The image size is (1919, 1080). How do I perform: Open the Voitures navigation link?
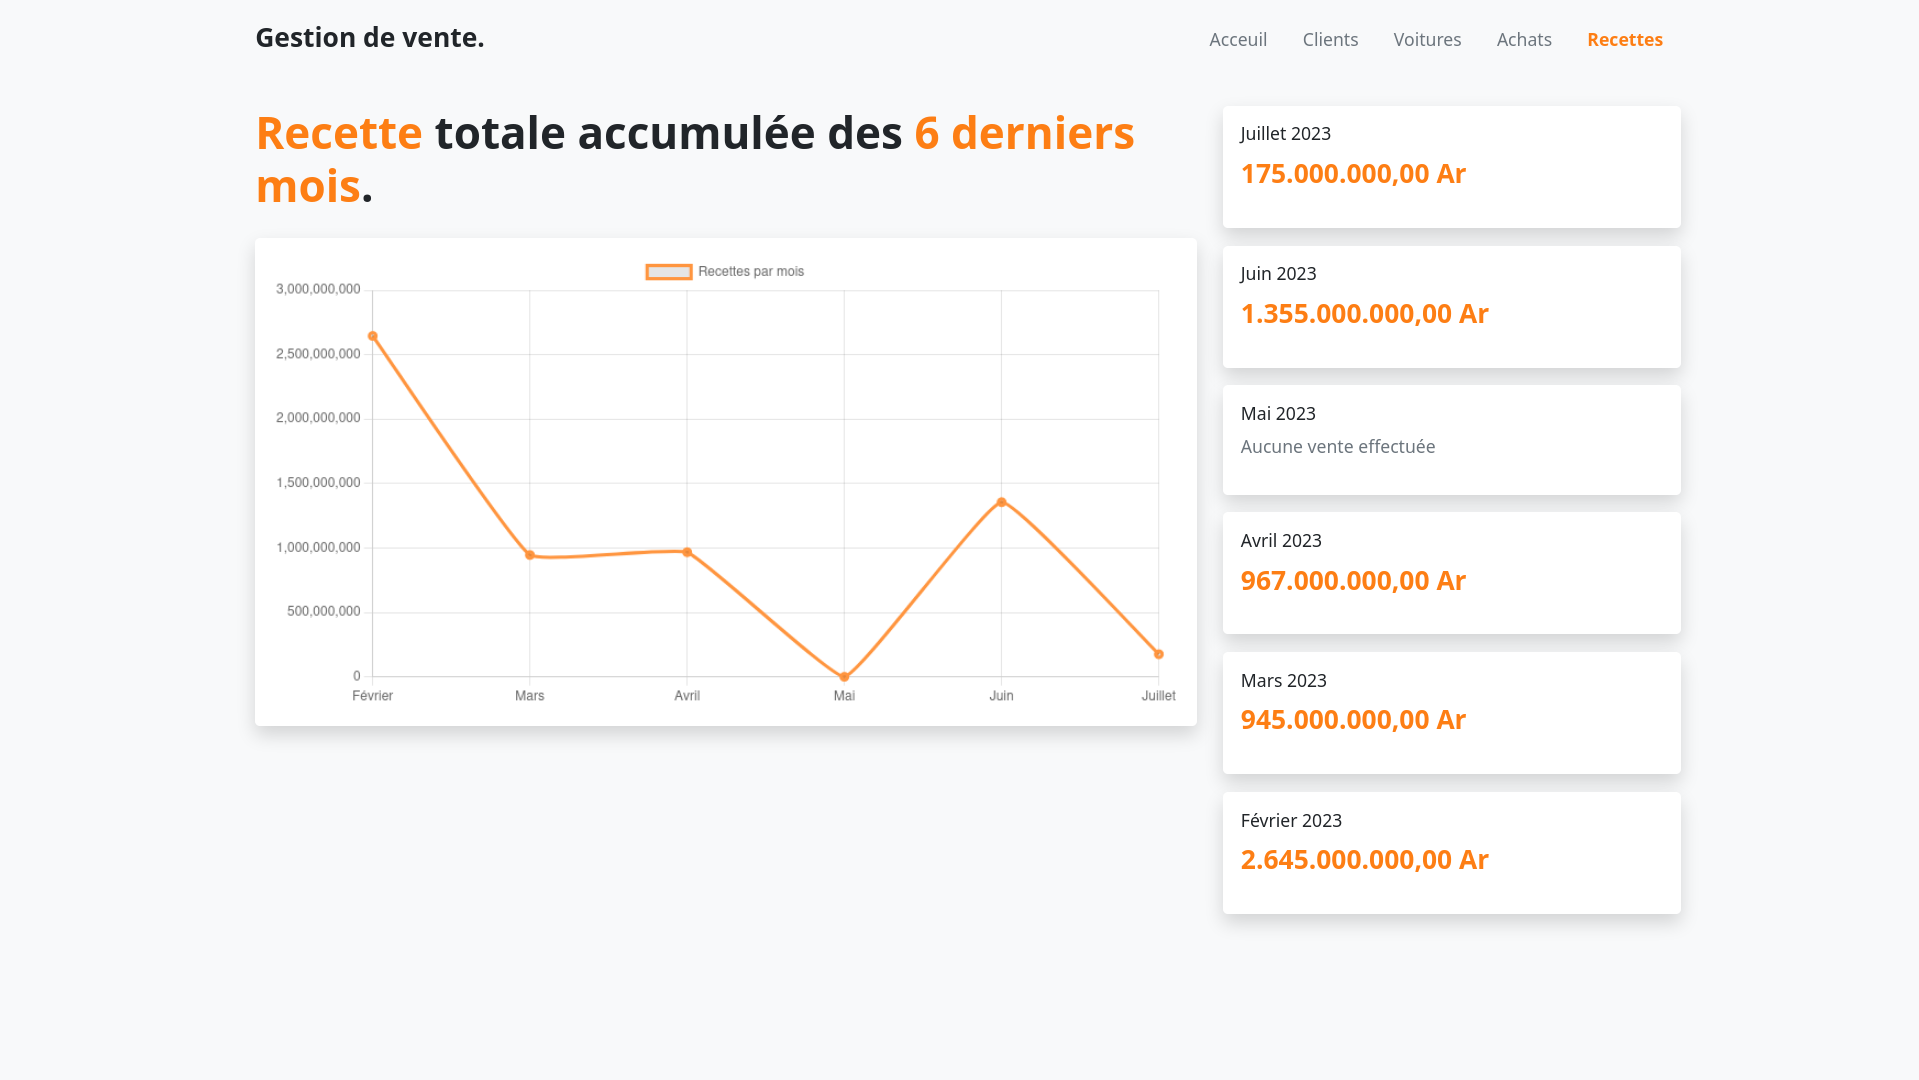pos(1426,40)
